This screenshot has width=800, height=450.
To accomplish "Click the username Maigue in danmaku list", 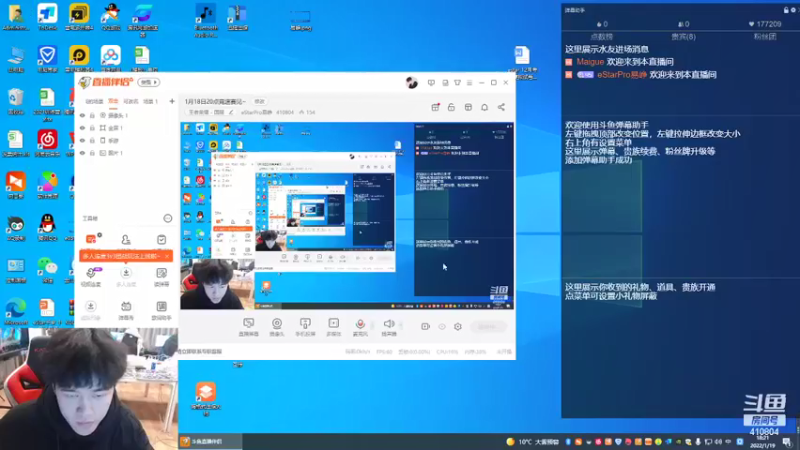I will click(x=590, y=62).
